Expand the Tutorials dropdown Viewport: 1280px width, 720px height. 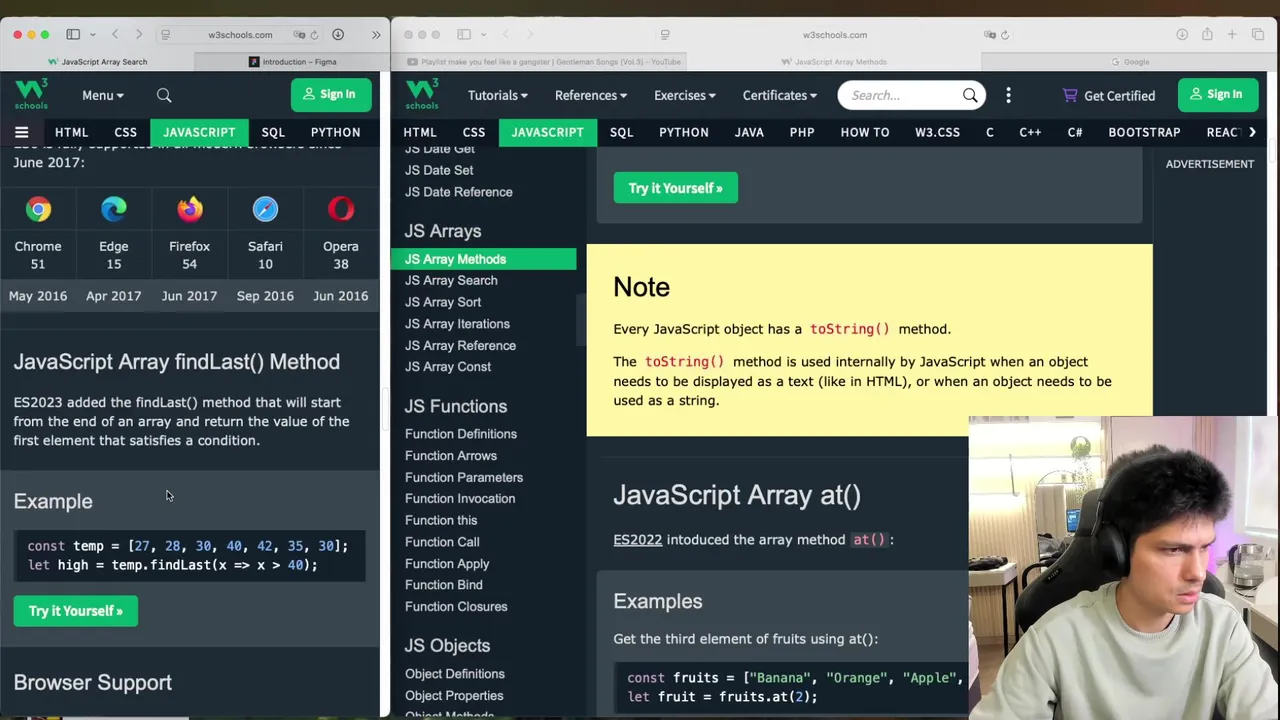coord(497,95)
